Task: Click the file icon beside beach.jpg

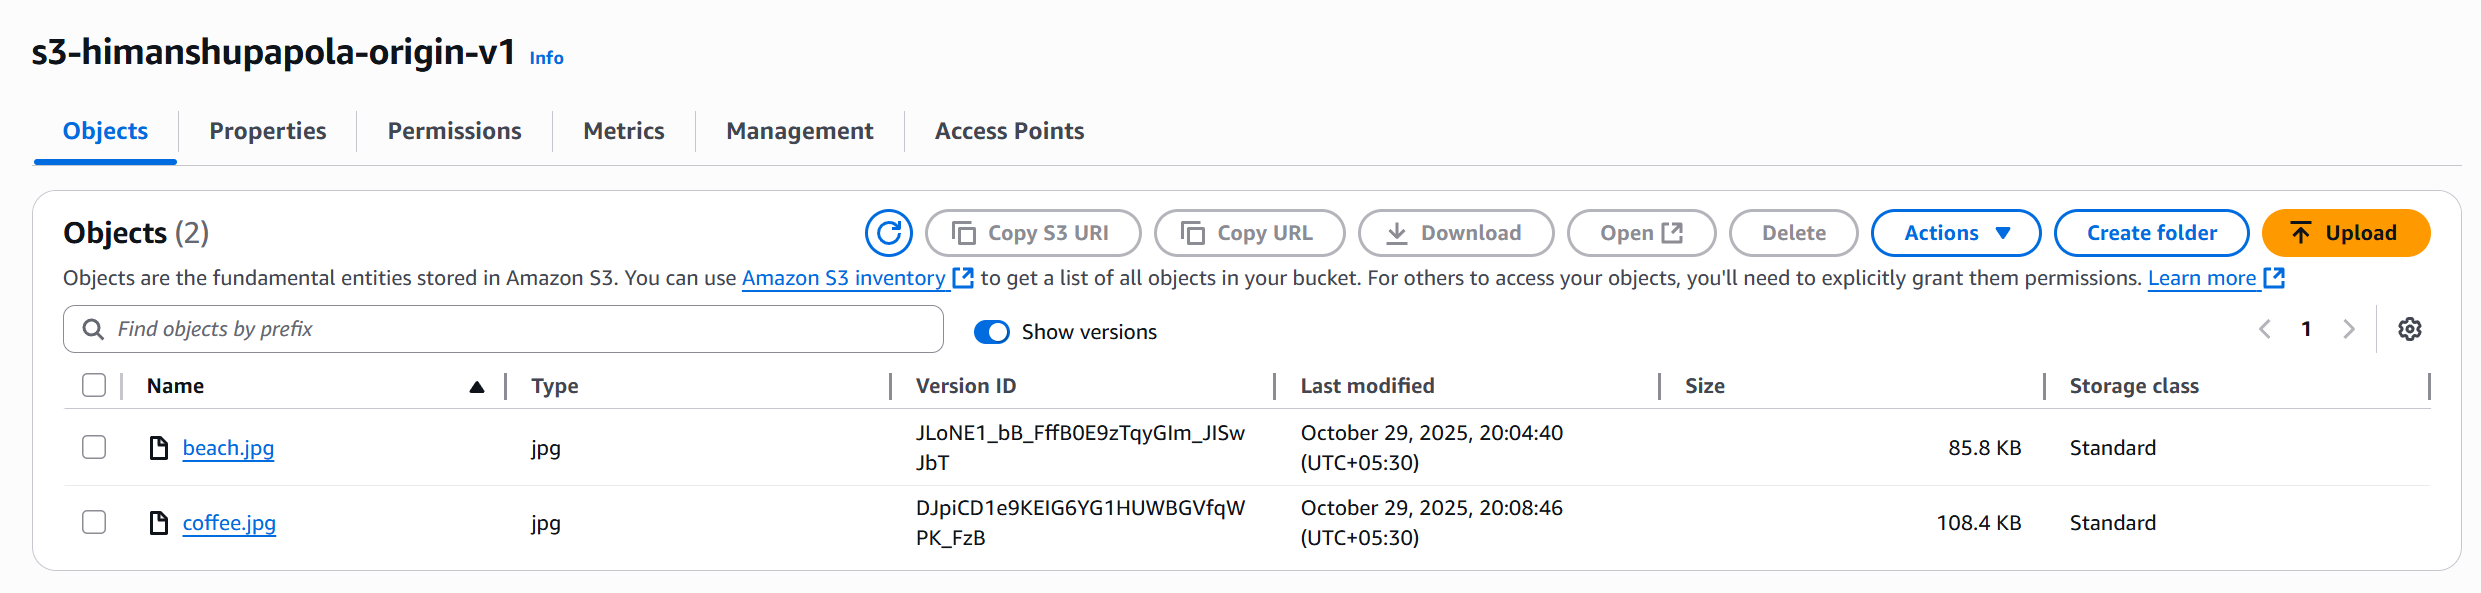Action: pyautogui.click(x=158, y=448)
